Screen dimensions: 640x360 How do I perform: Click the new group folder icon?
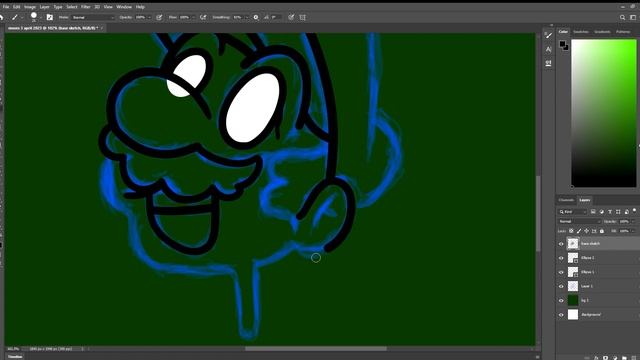pos(624,358)
